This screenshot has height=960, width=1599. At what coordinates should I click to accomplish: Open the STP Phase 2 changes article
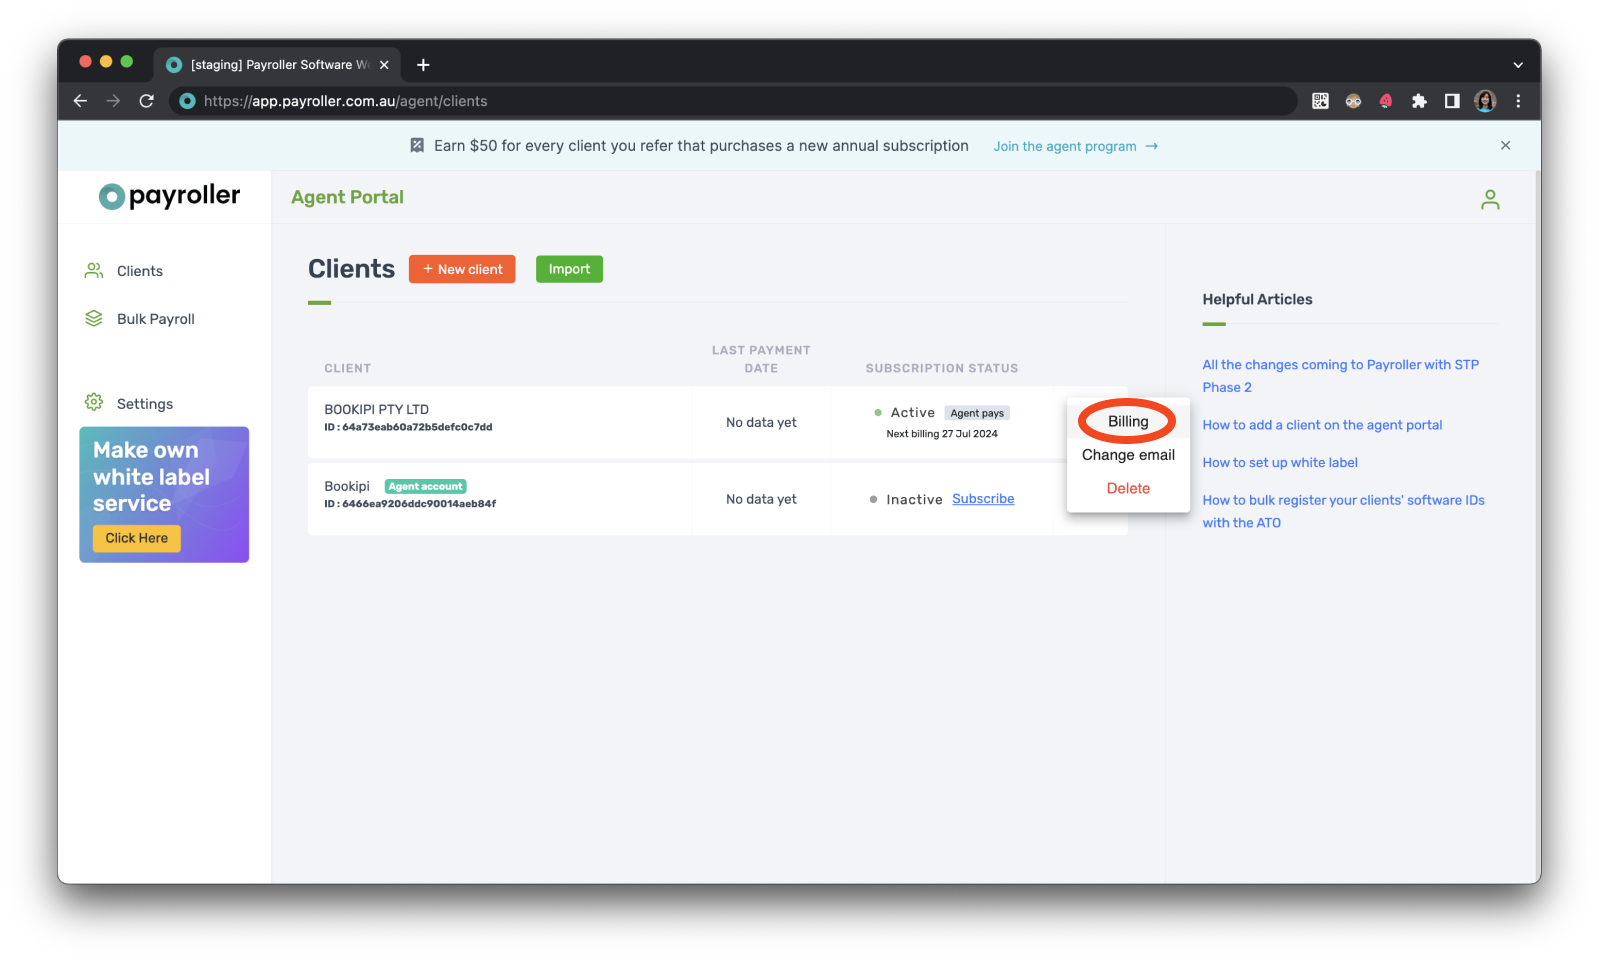[1340, 376]
